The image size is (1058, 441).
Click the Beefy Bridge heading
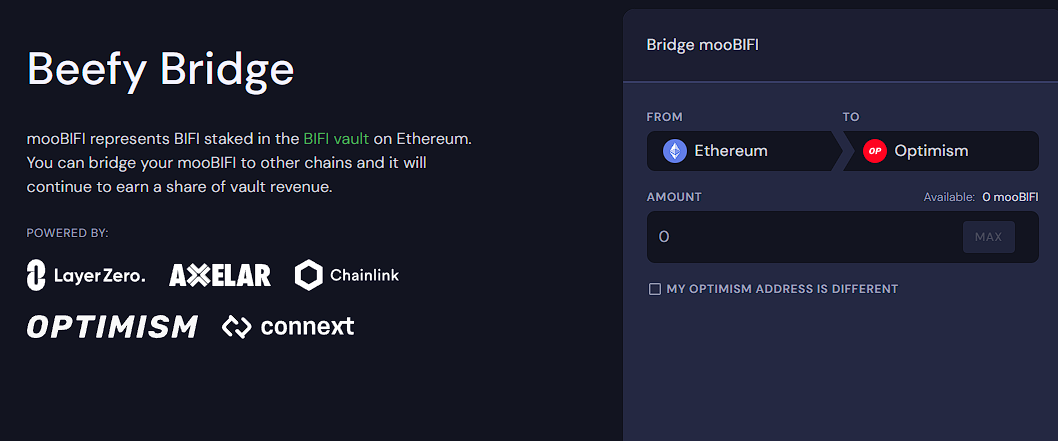coord(161,69)
